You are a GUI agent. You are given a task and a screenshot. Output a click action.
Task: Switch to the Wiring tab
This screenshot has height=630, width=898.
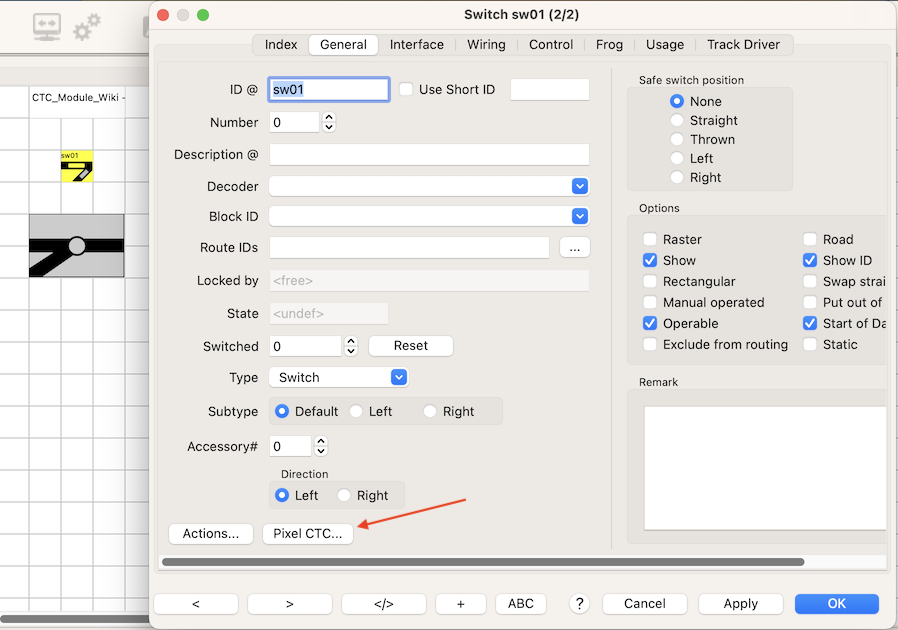(486, 45)
